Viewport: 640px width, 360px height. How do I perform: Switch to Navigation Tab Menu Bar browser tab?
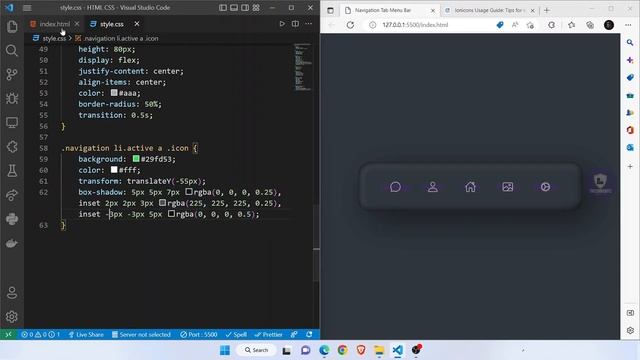383,10
